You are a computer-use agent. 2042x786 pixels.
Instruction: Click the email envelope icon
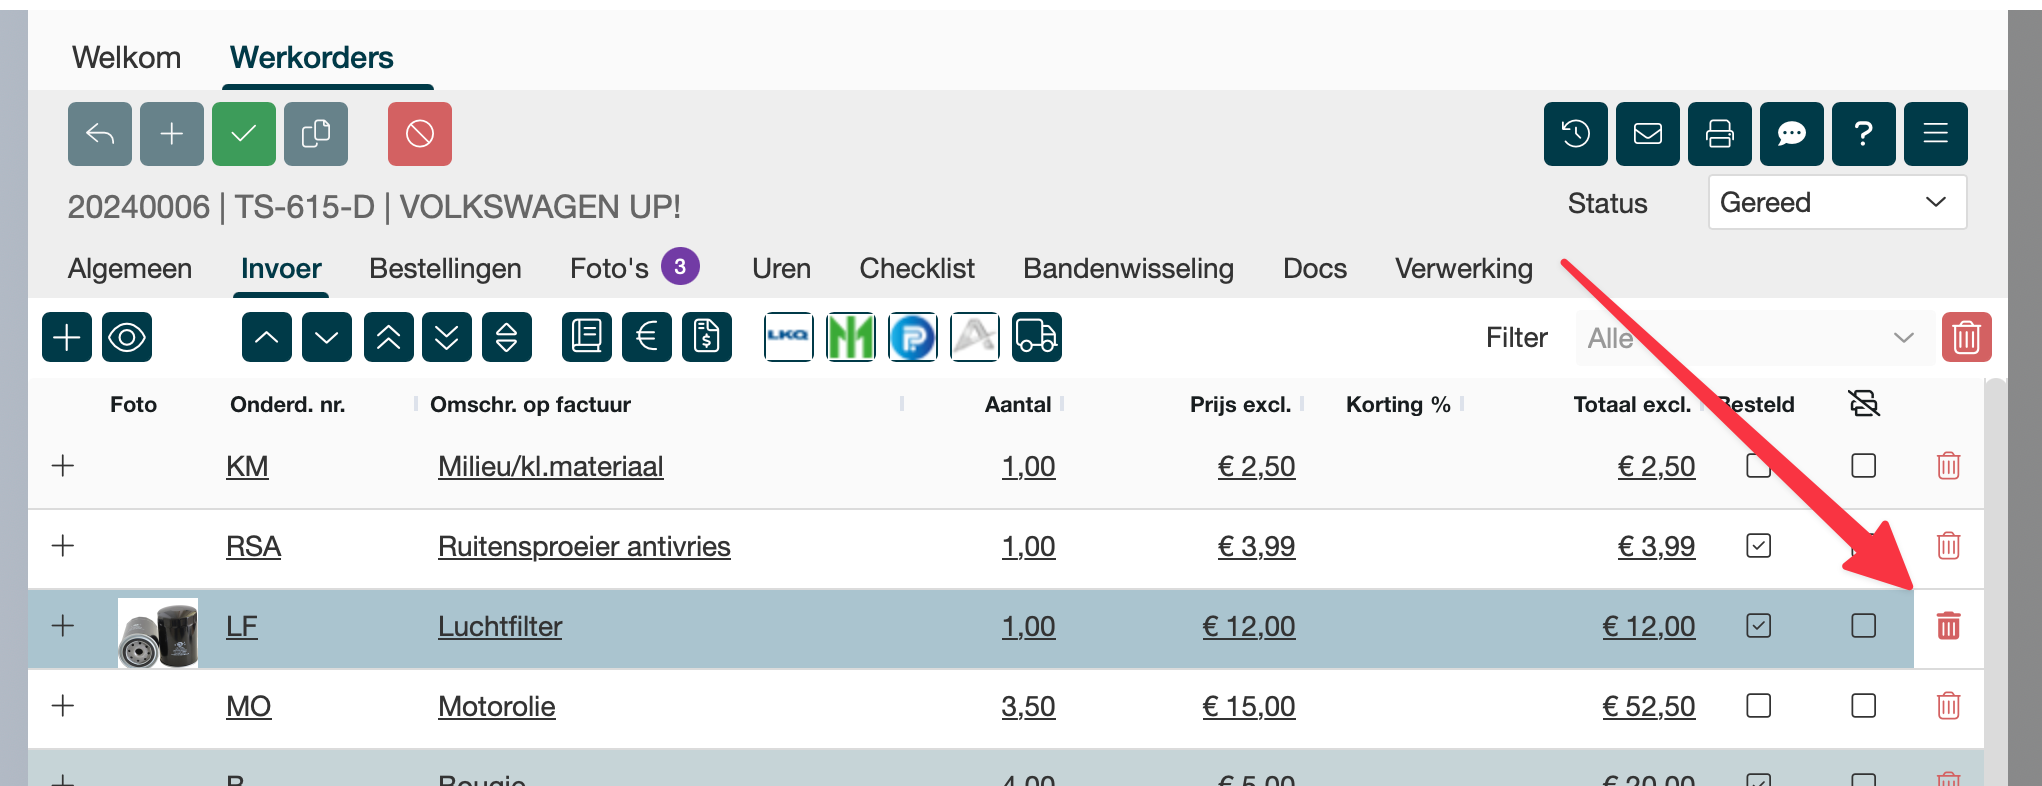coord(1647,134)
